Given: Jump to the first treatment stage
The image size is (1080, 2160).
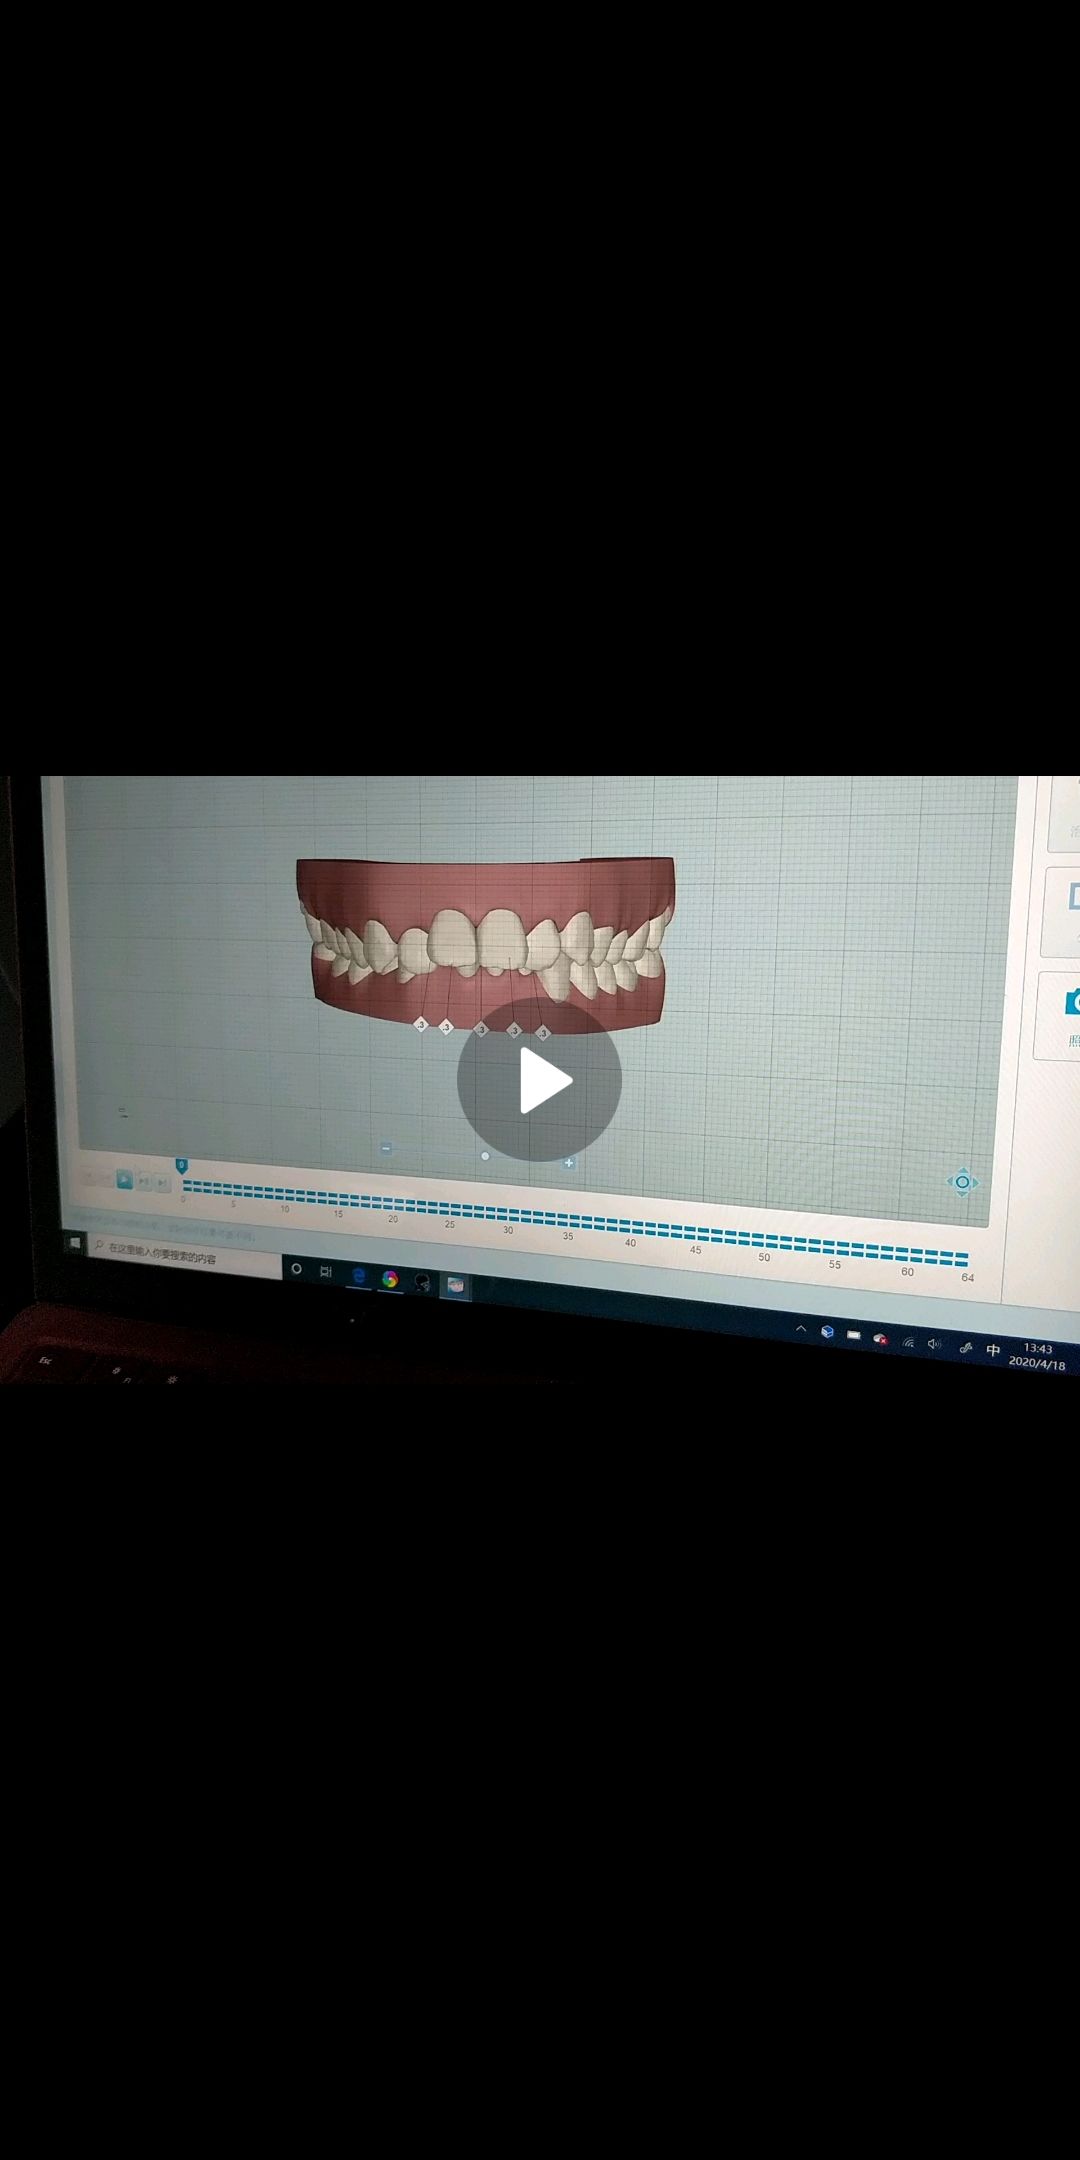Looking at the screenshot, I should click(x=88, y=1178).
